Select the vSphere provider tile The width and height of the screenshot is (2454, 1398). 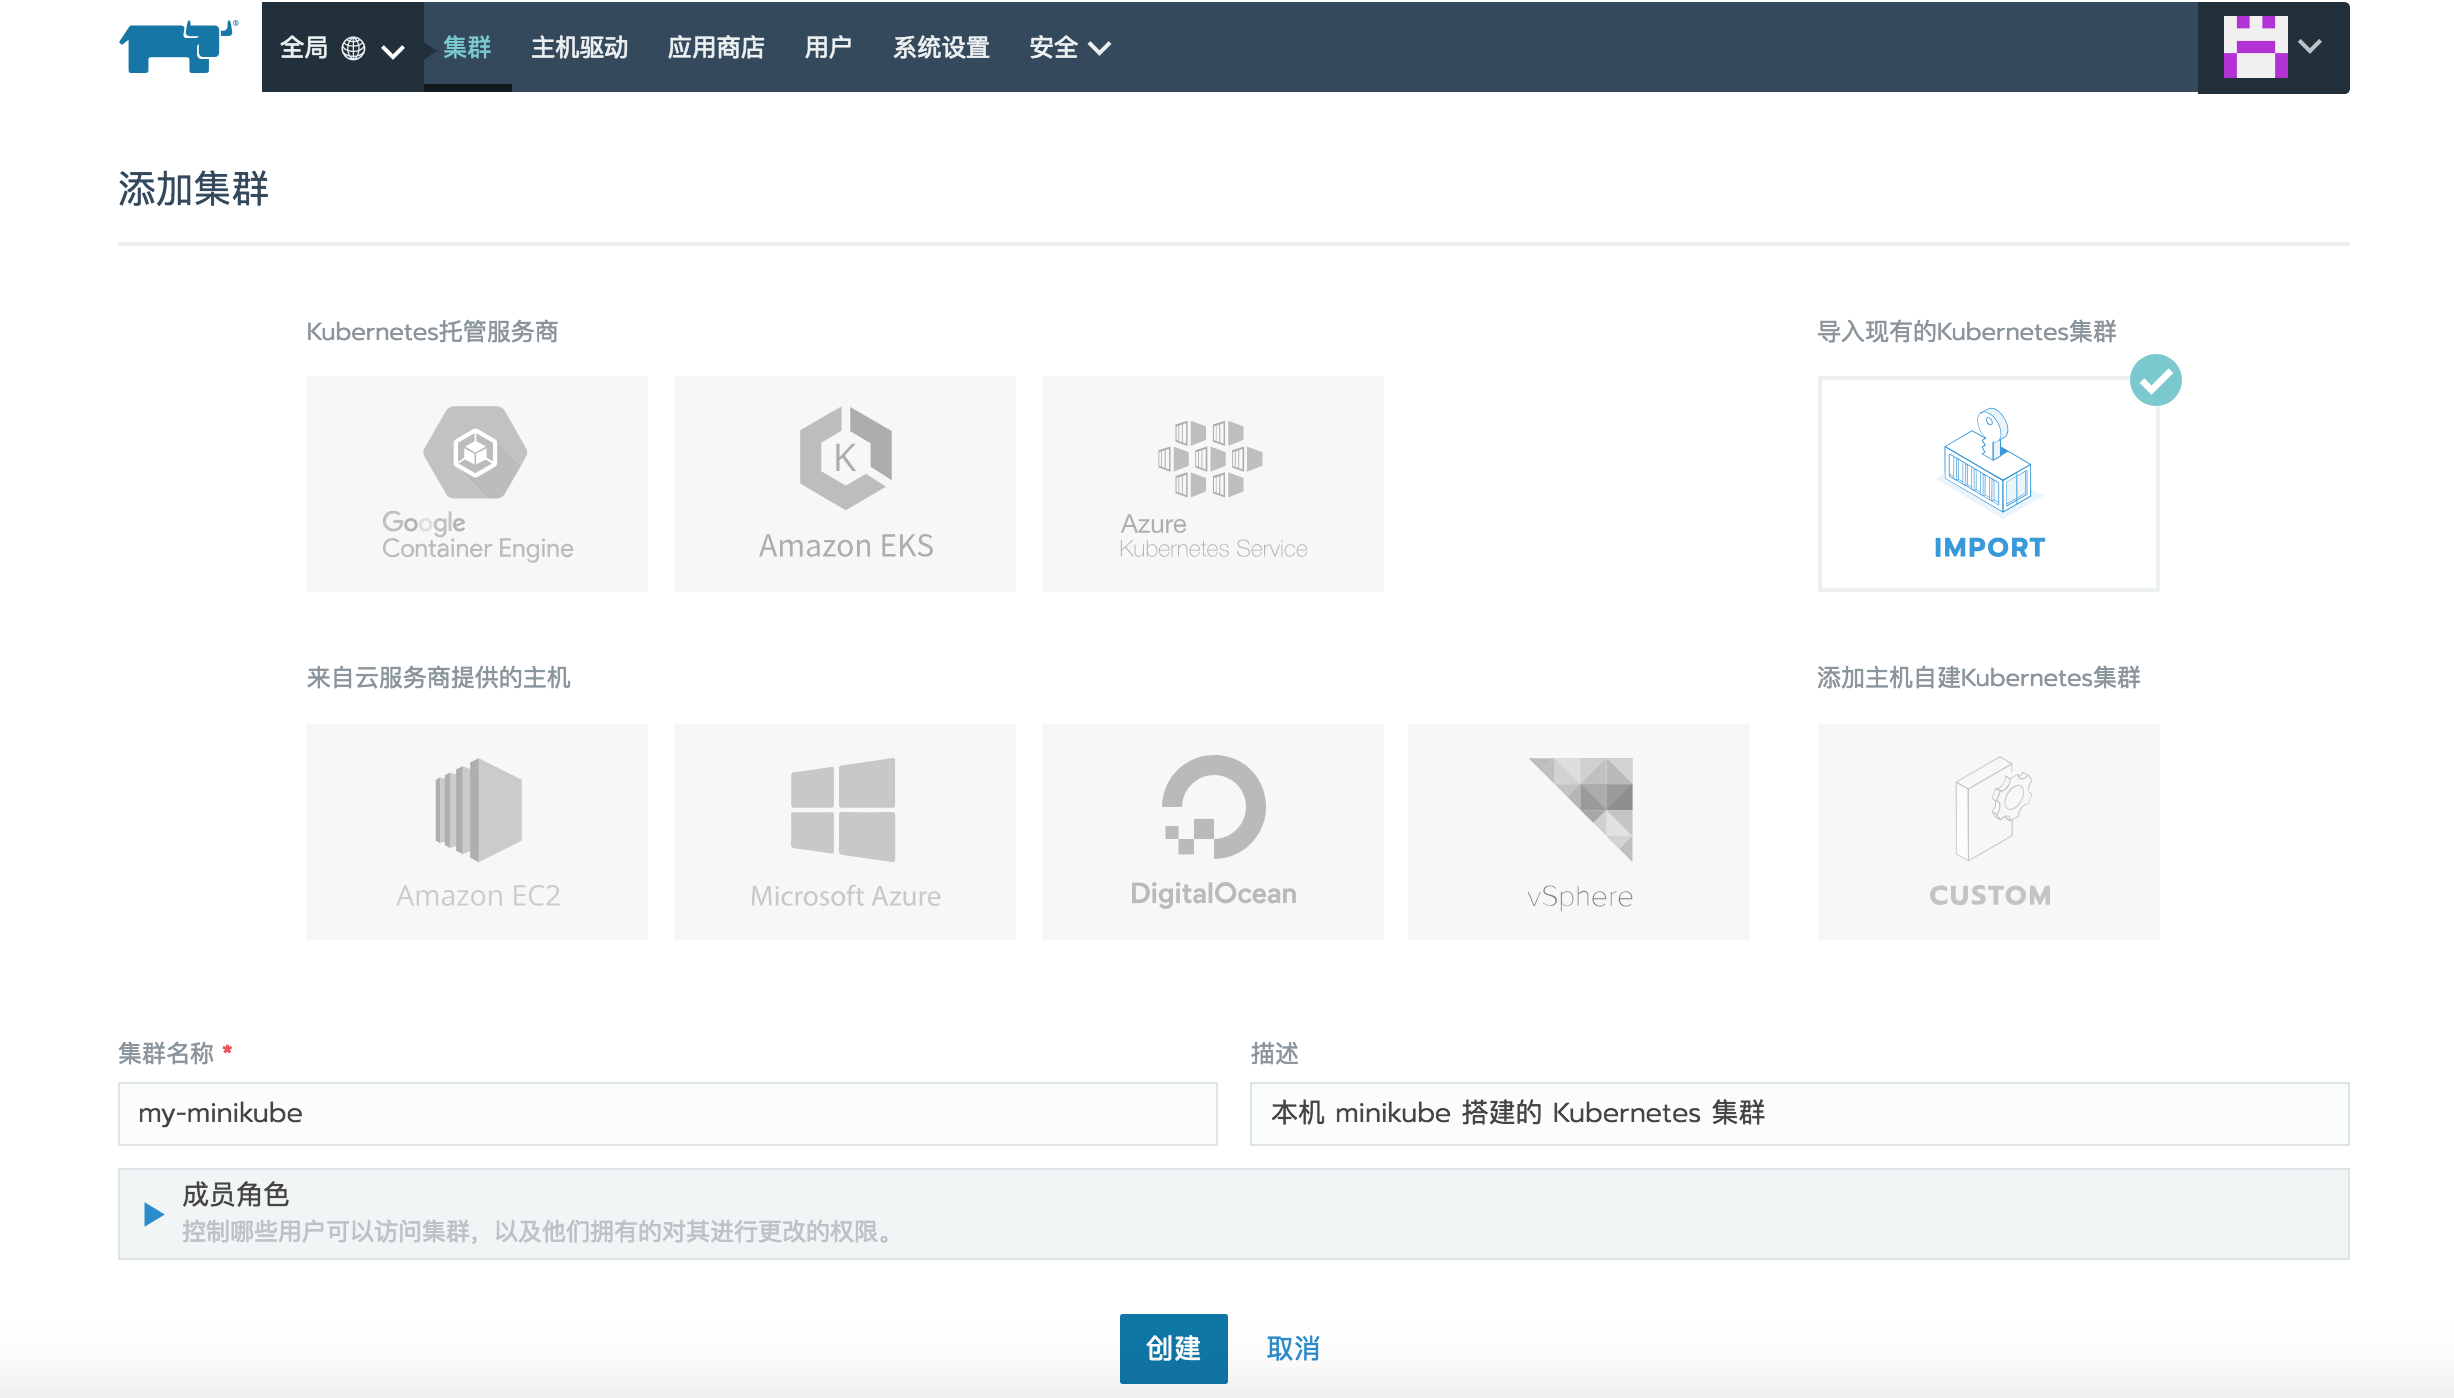pos(1579,832)
